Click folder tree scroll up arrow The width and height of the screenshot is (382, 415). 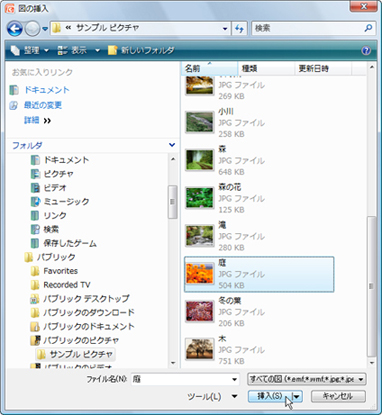(173, 159)
